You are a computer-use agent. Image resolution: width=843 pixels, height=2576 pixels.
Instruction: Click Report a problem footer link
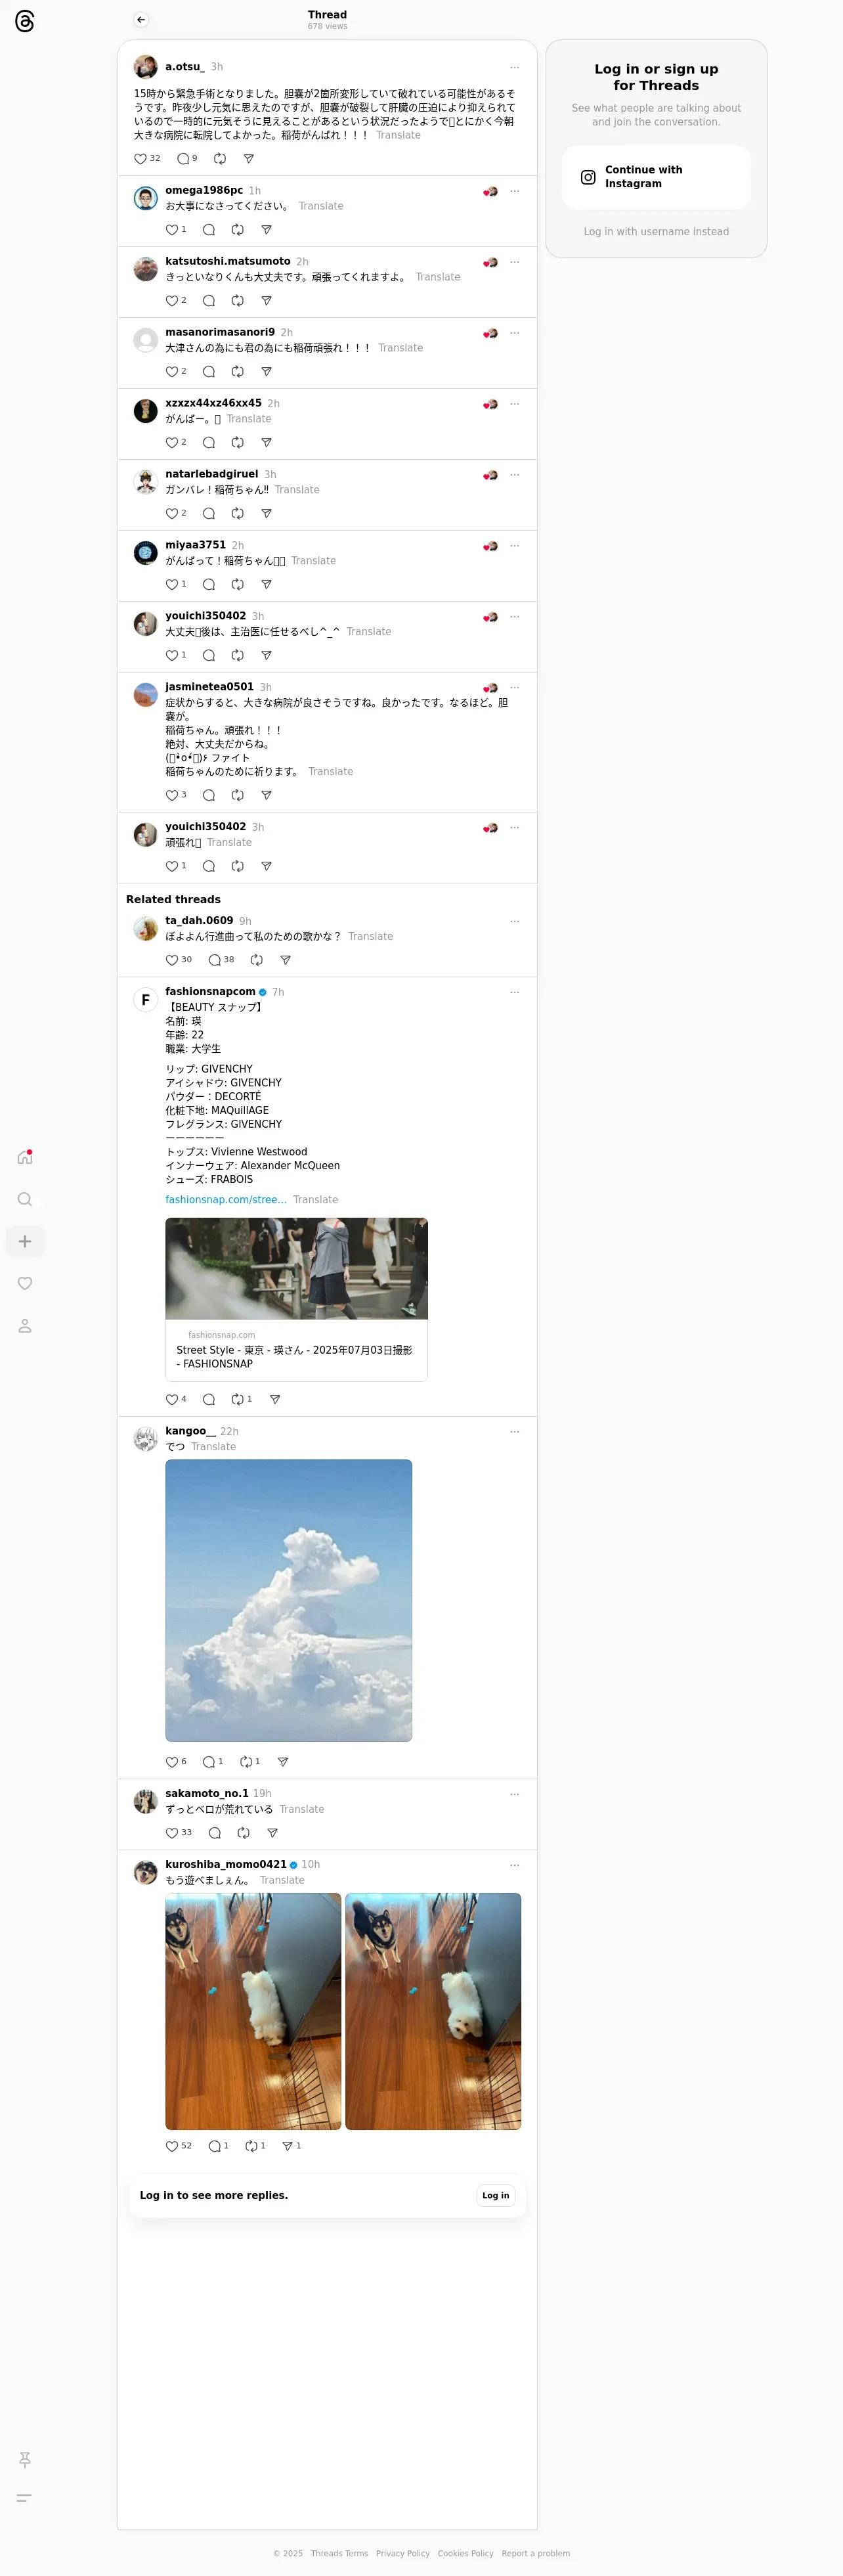pyautogui.click(x=536, y=2553)
